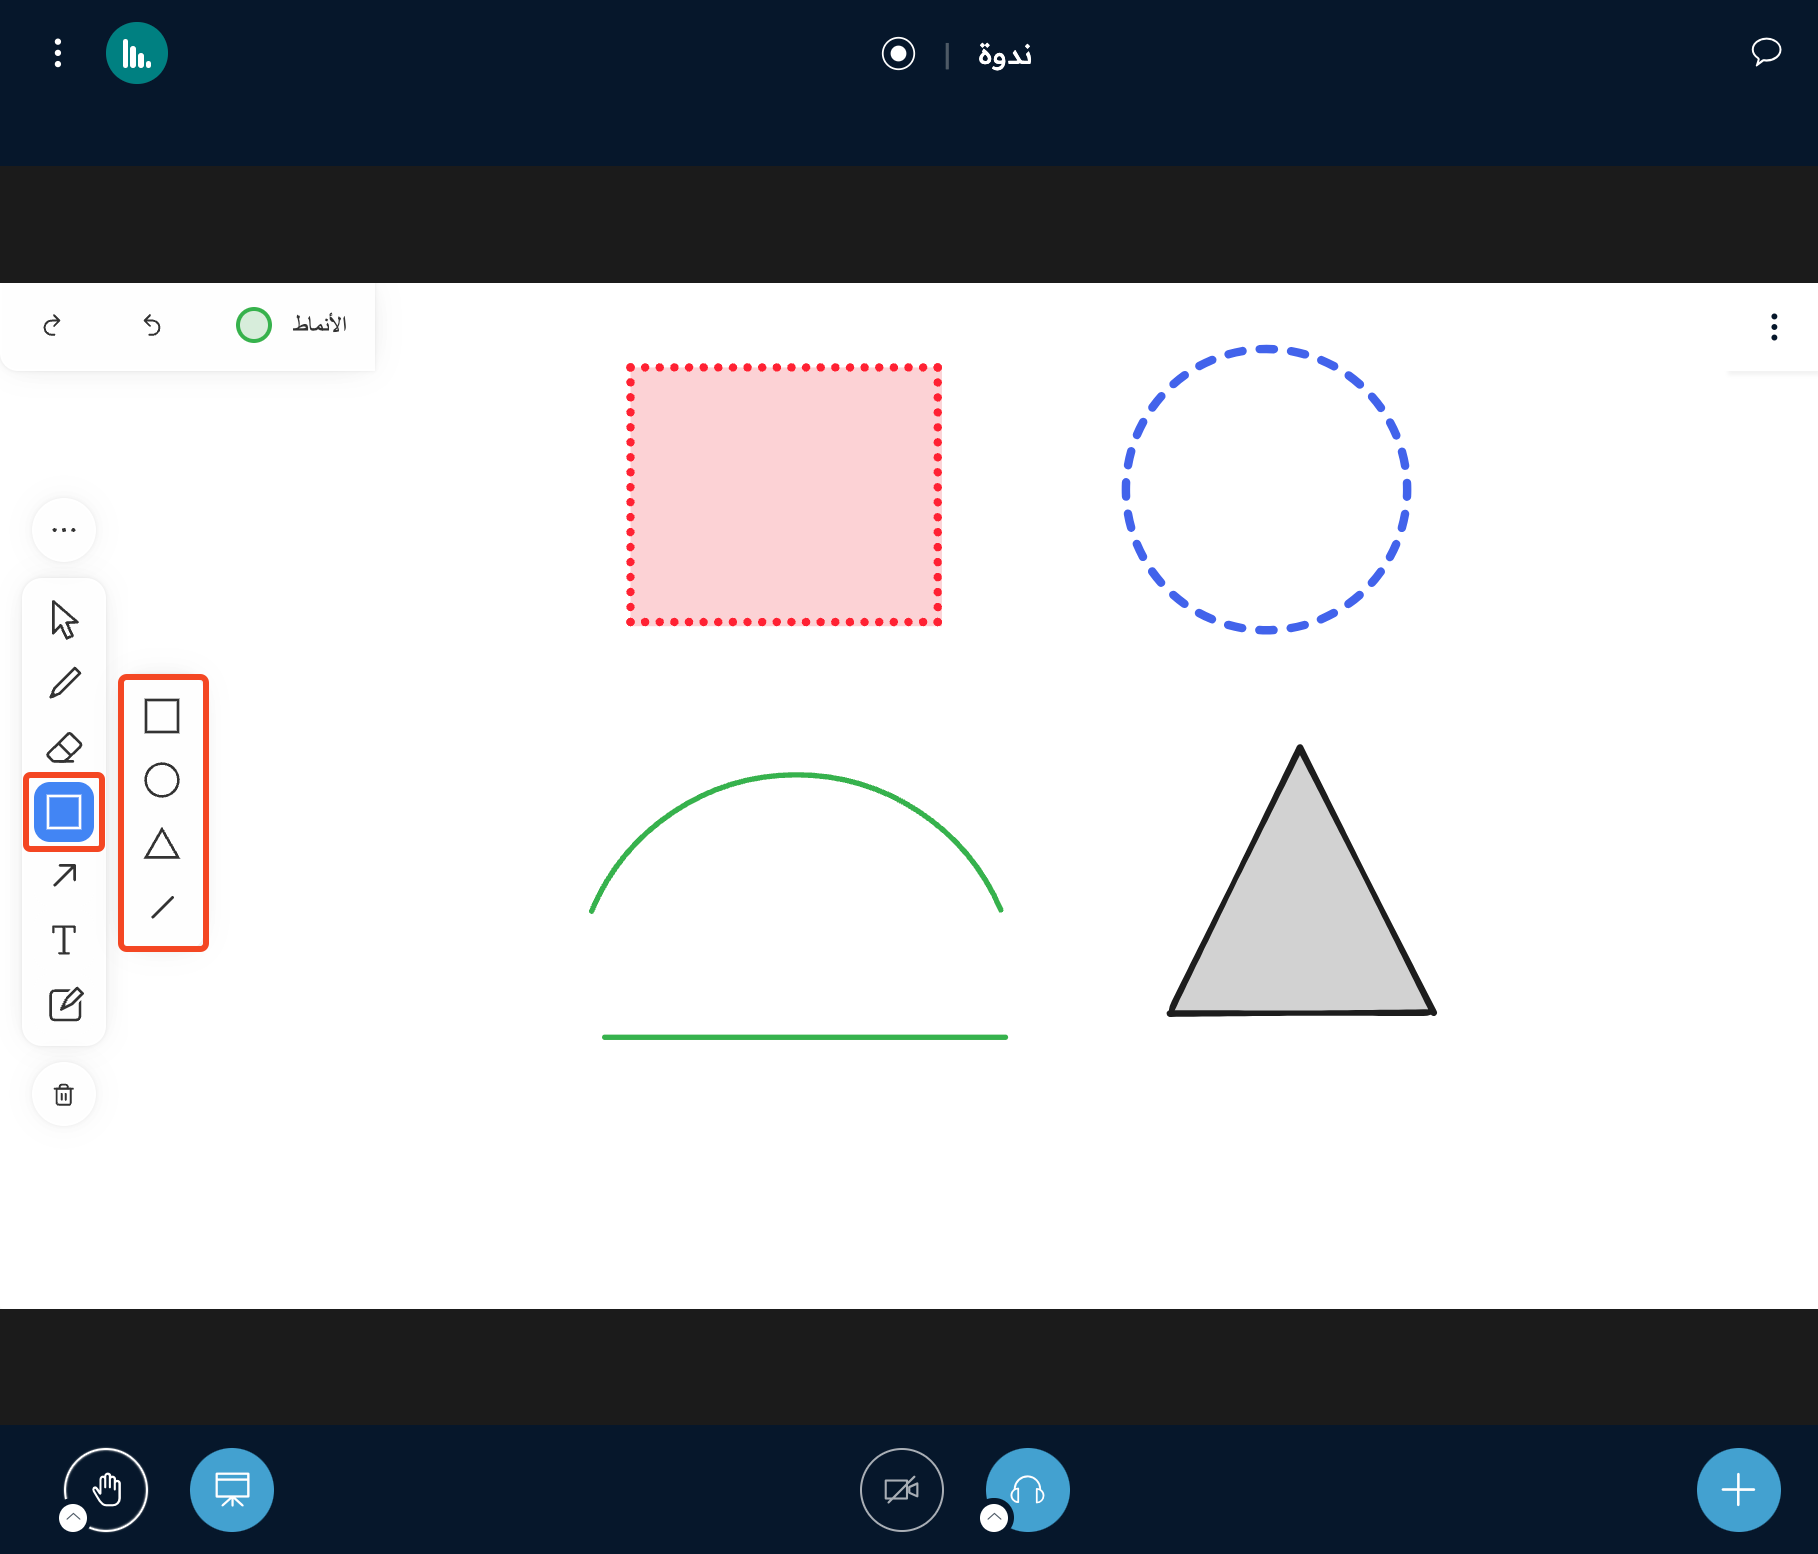Expand the reactions chevron beside raise hand
Viewport: 1818px width, 1554px height.
[x=73, y=1518]
